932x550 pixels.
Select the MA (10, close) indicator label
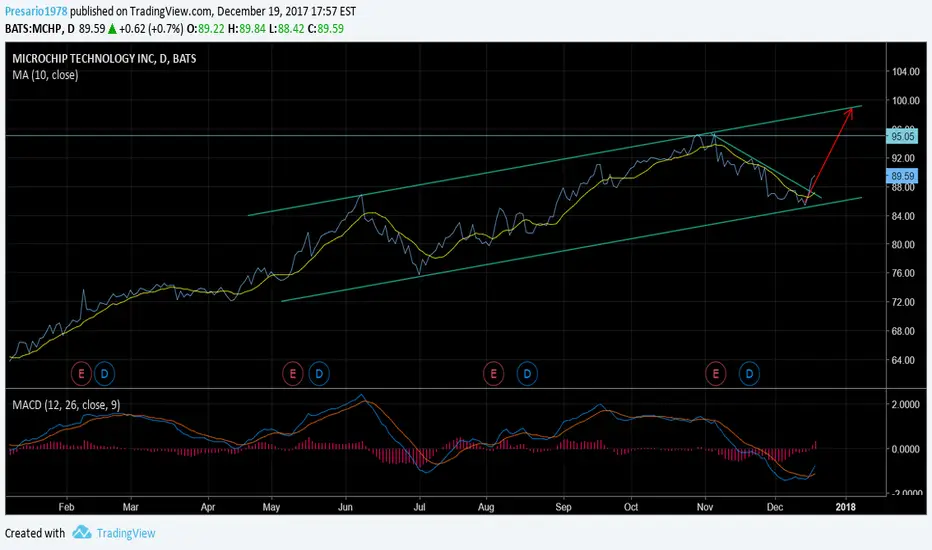[x=45, y=75]
